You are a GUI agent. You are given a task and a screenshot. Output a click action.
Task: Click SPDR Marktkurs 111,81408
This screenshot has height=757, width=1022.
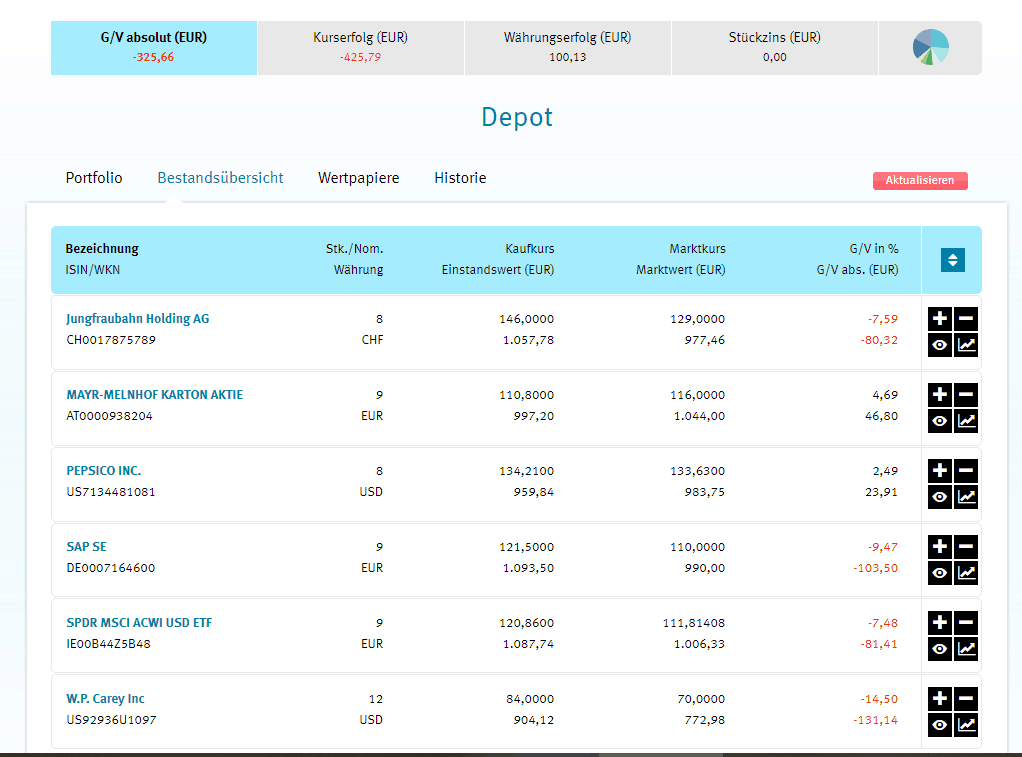[694, 623]
